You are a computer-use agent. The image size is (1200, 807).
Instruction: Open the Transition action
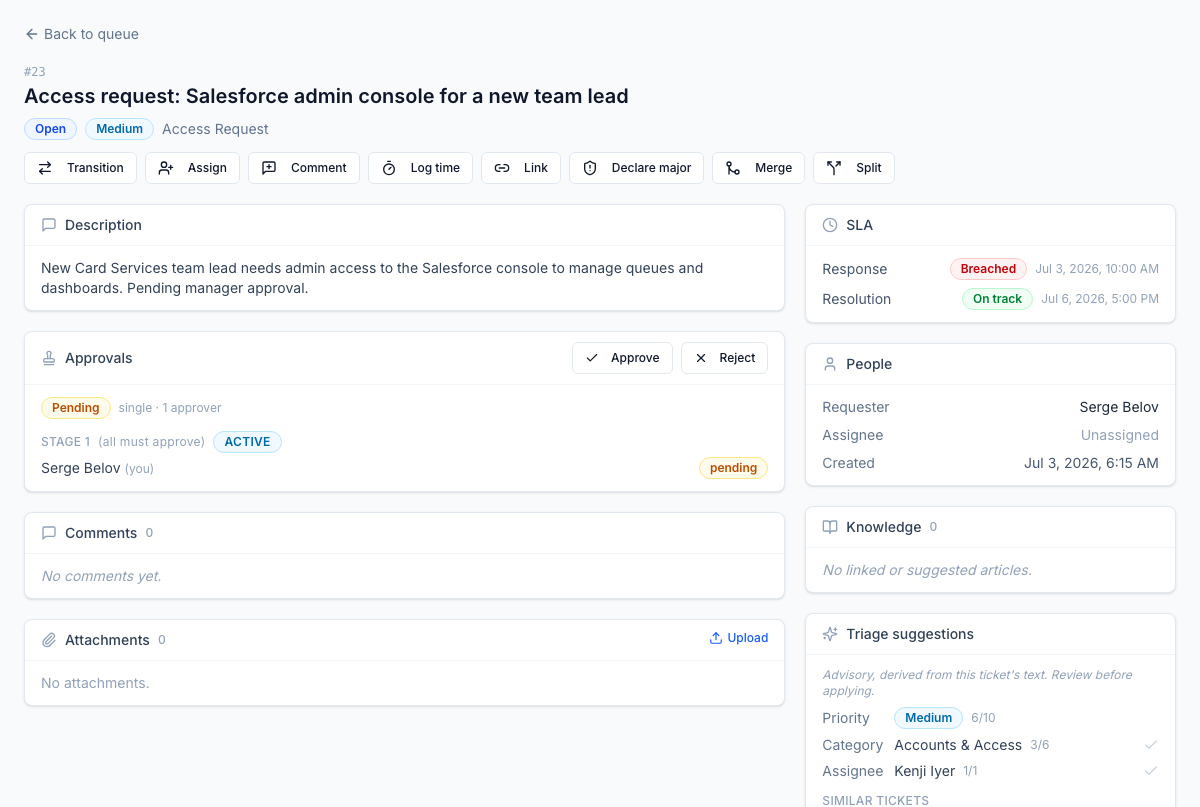coord(80,168)
